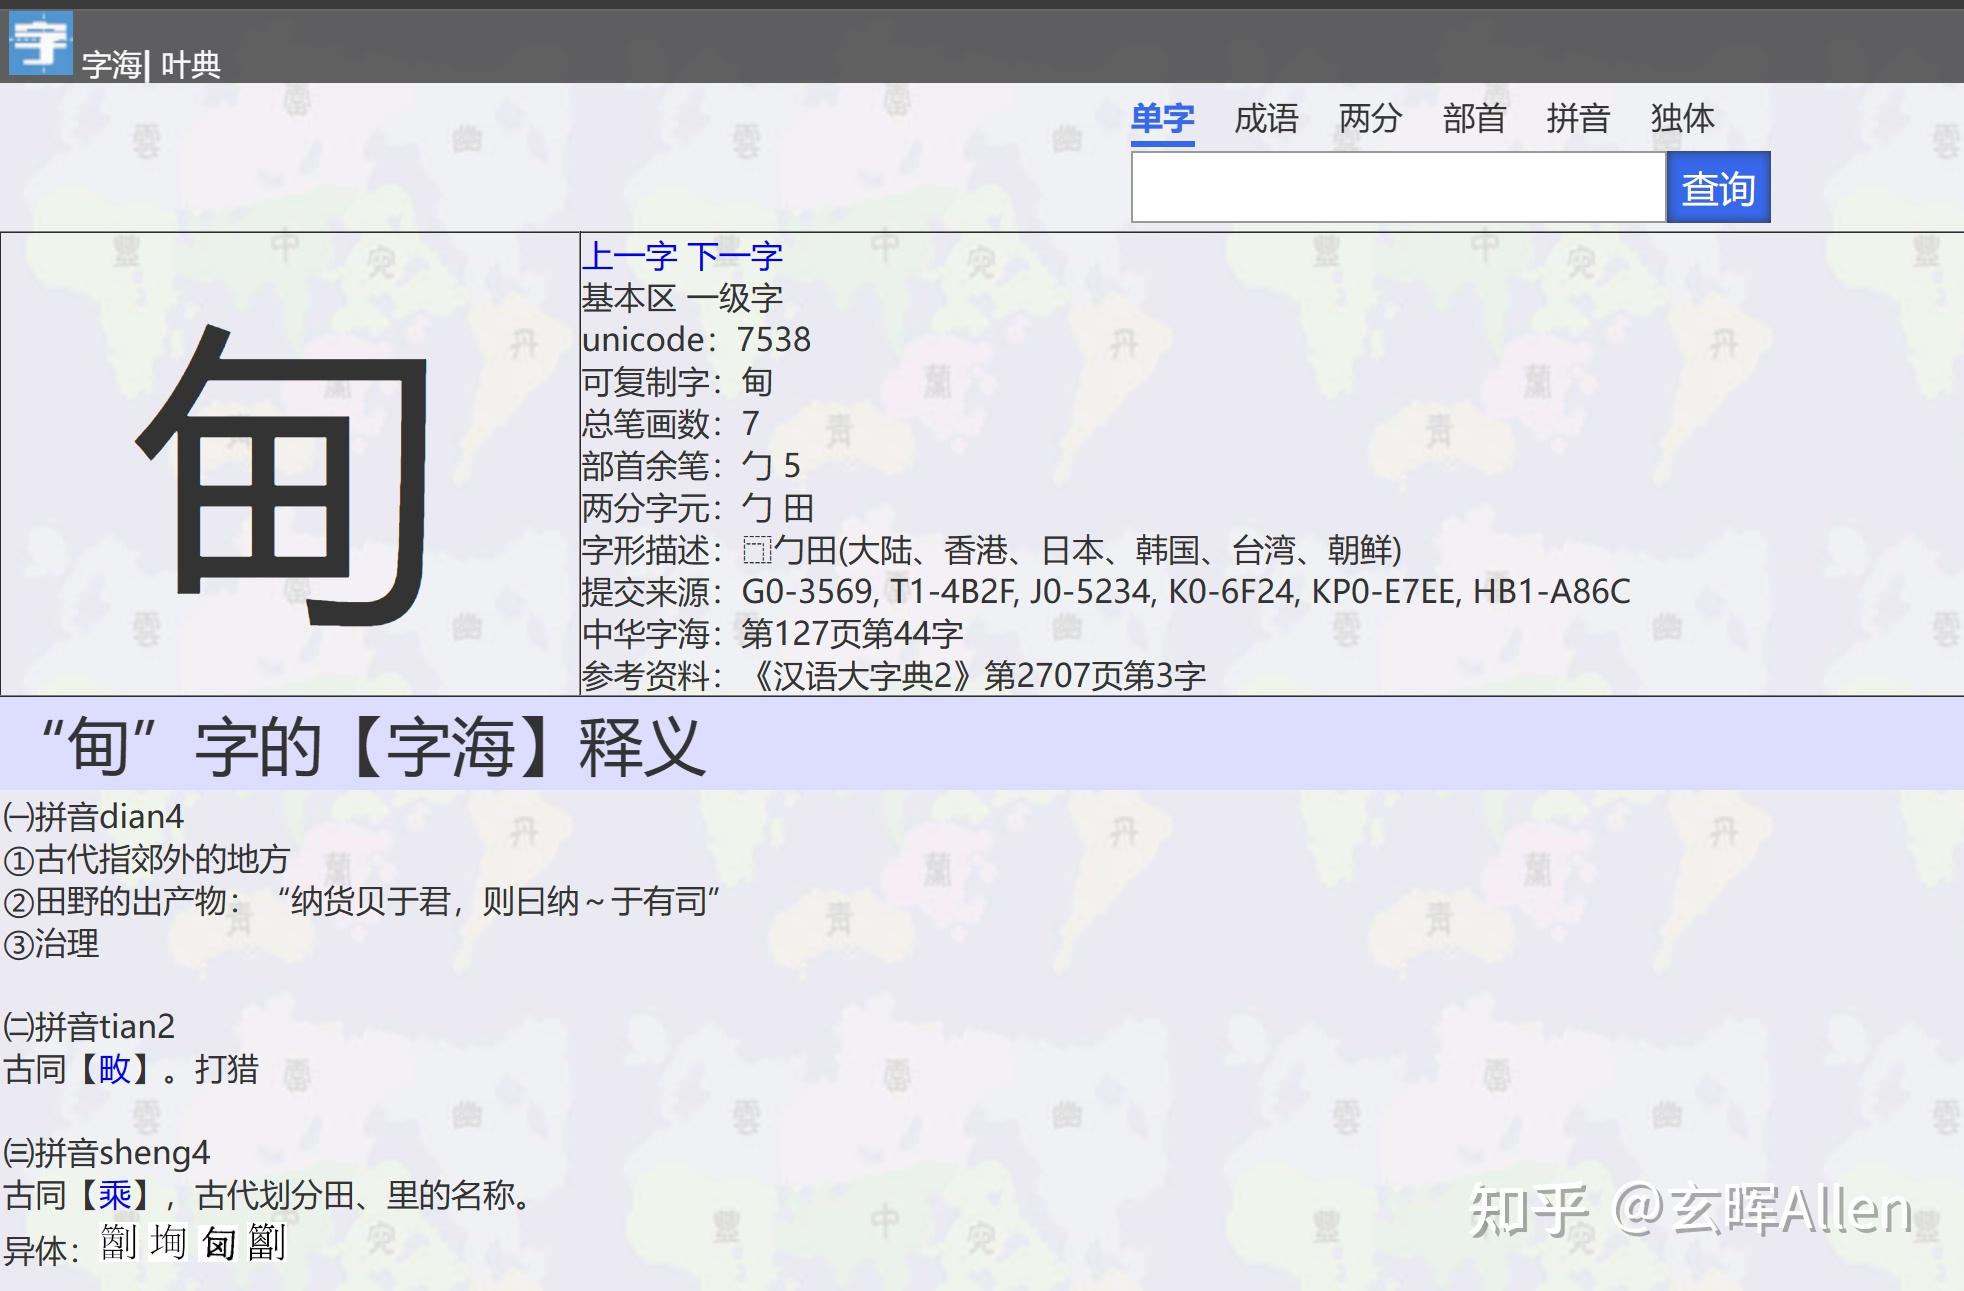
Task: Select the 两分 search mode
Action: (1370, 119)
